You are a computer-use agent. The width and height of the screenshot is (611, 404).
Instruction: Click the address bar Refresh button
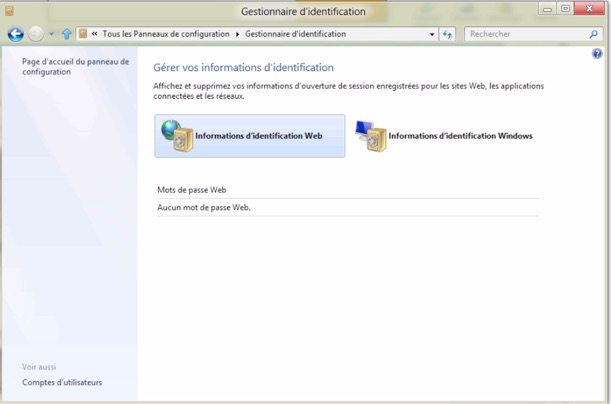point(447,34)
